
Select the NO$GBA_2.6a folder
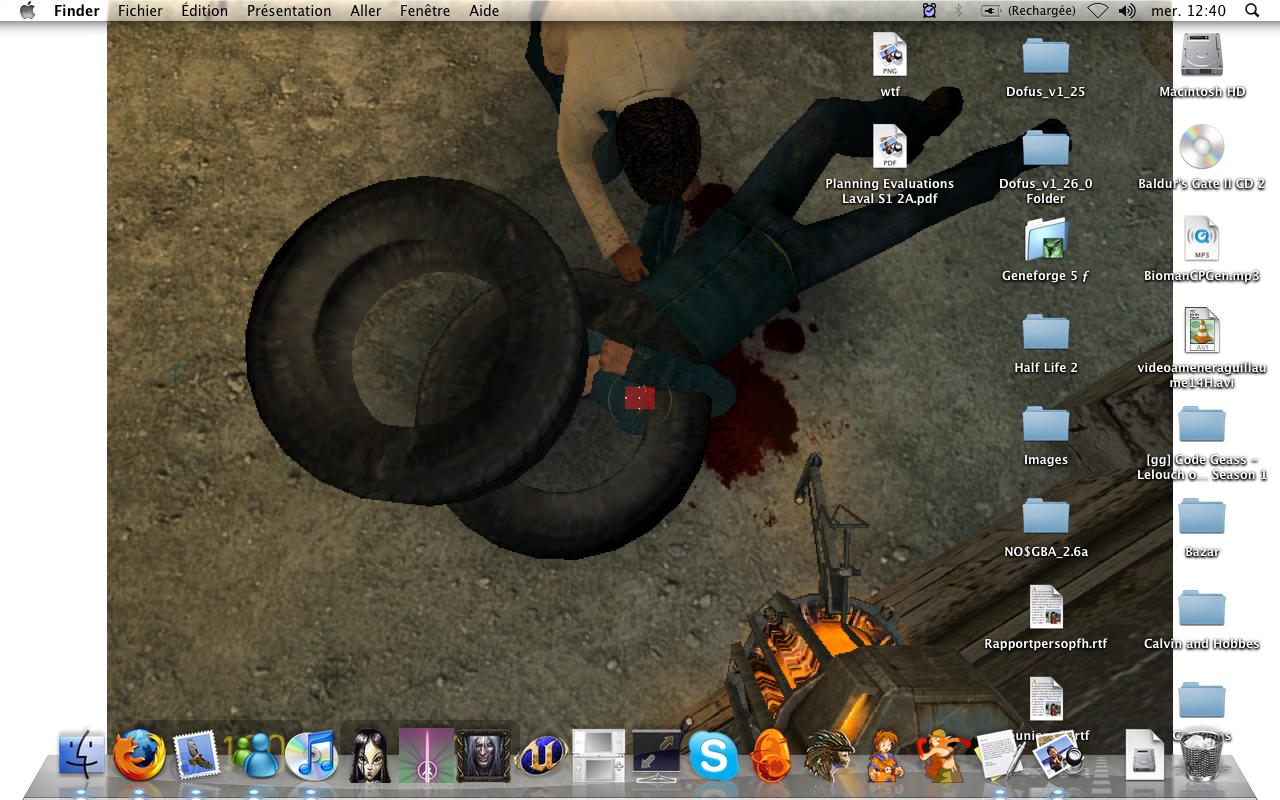[1046, 516]
